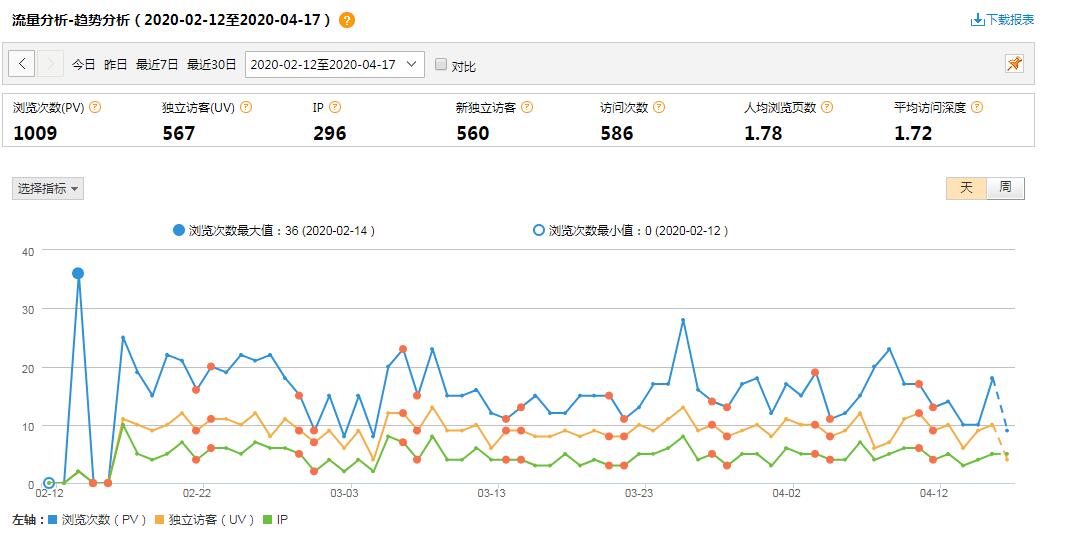Go to previous date period arrow

[23, 64]
